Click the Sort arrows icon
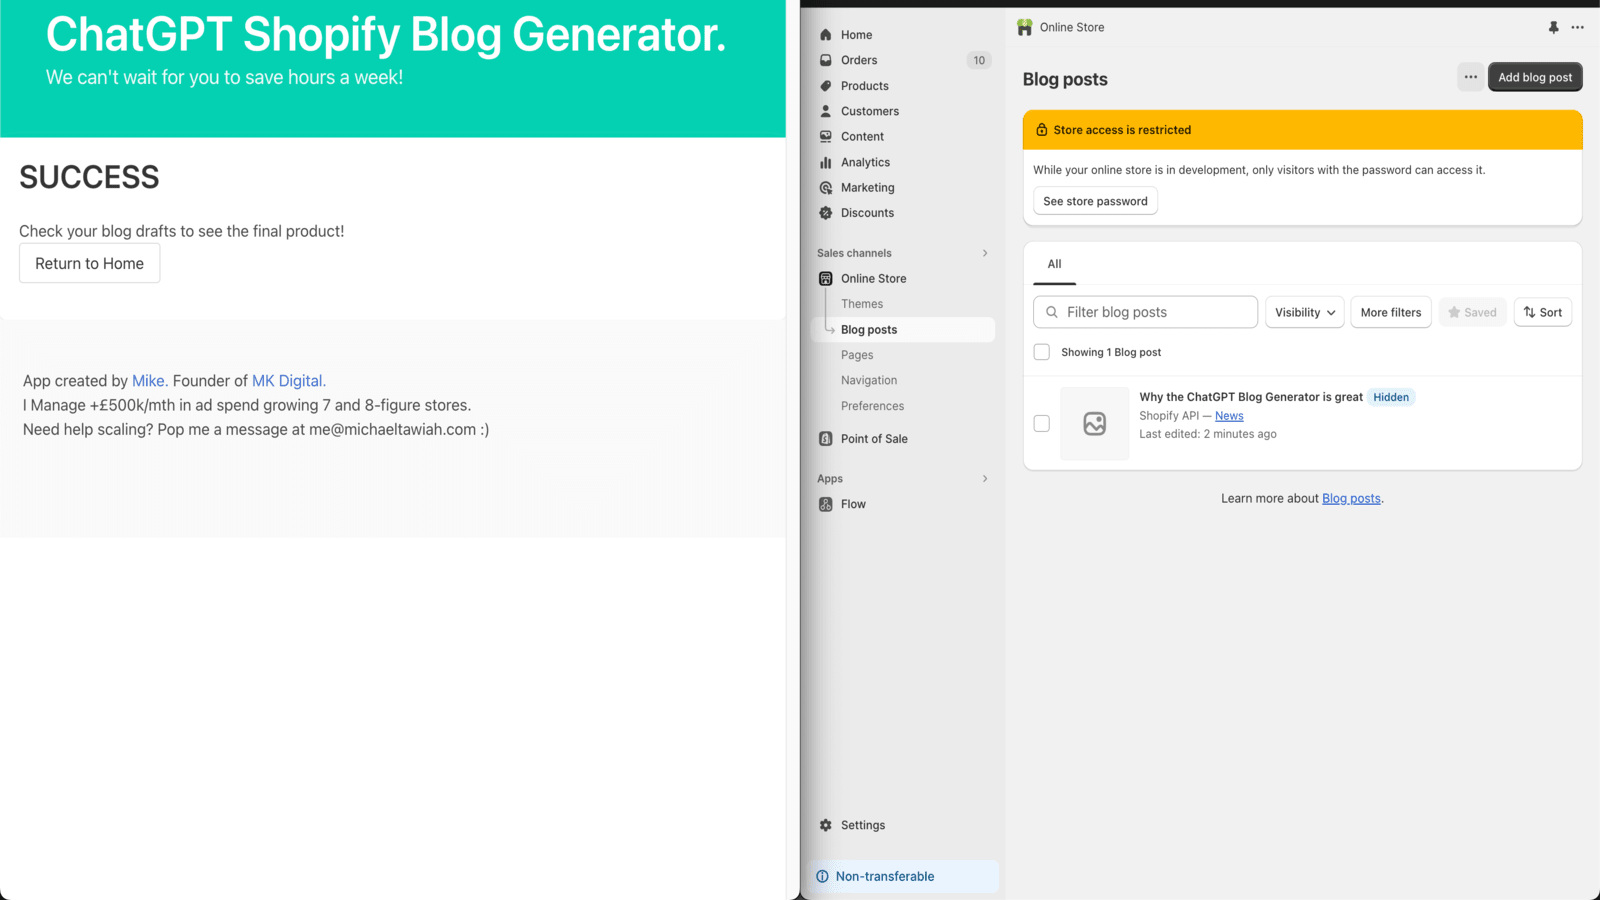Image resolution: width=1600 pixels, height=900 pixels. click(1530, 312)
